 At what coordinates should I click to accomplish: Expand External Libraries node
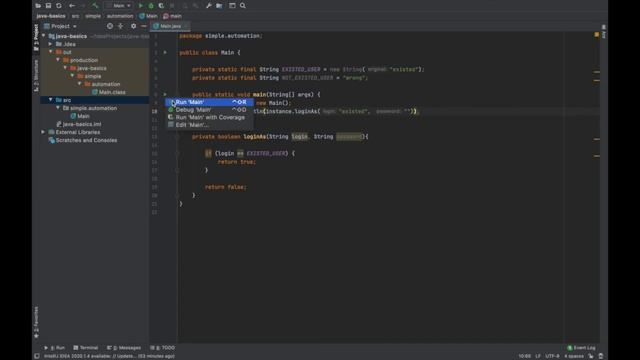click(43, 132)
